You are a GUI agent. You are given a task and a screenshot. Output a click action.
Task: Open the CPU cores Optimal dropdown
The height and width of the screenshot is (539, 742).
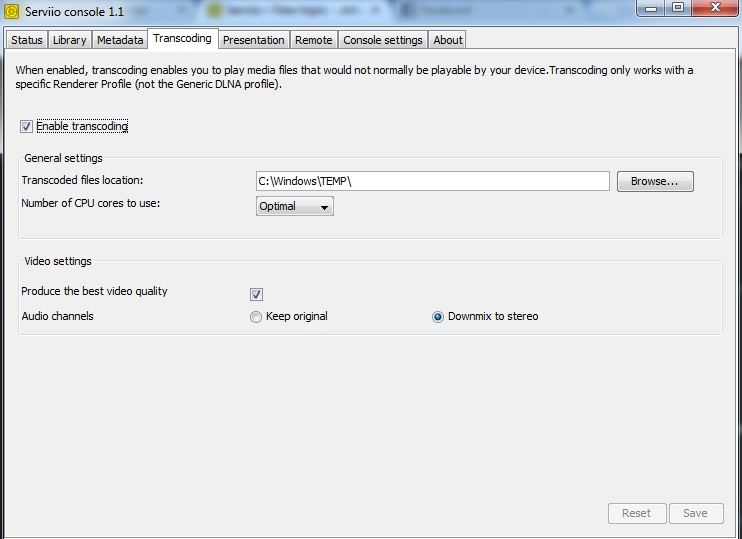[294, 207]
